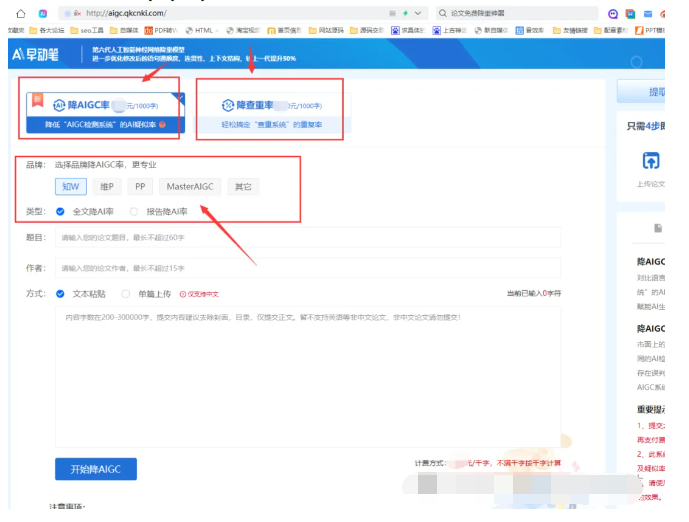689x522 pixels.
Task: Go to the browser home page icon
Action: pos(21,14)
